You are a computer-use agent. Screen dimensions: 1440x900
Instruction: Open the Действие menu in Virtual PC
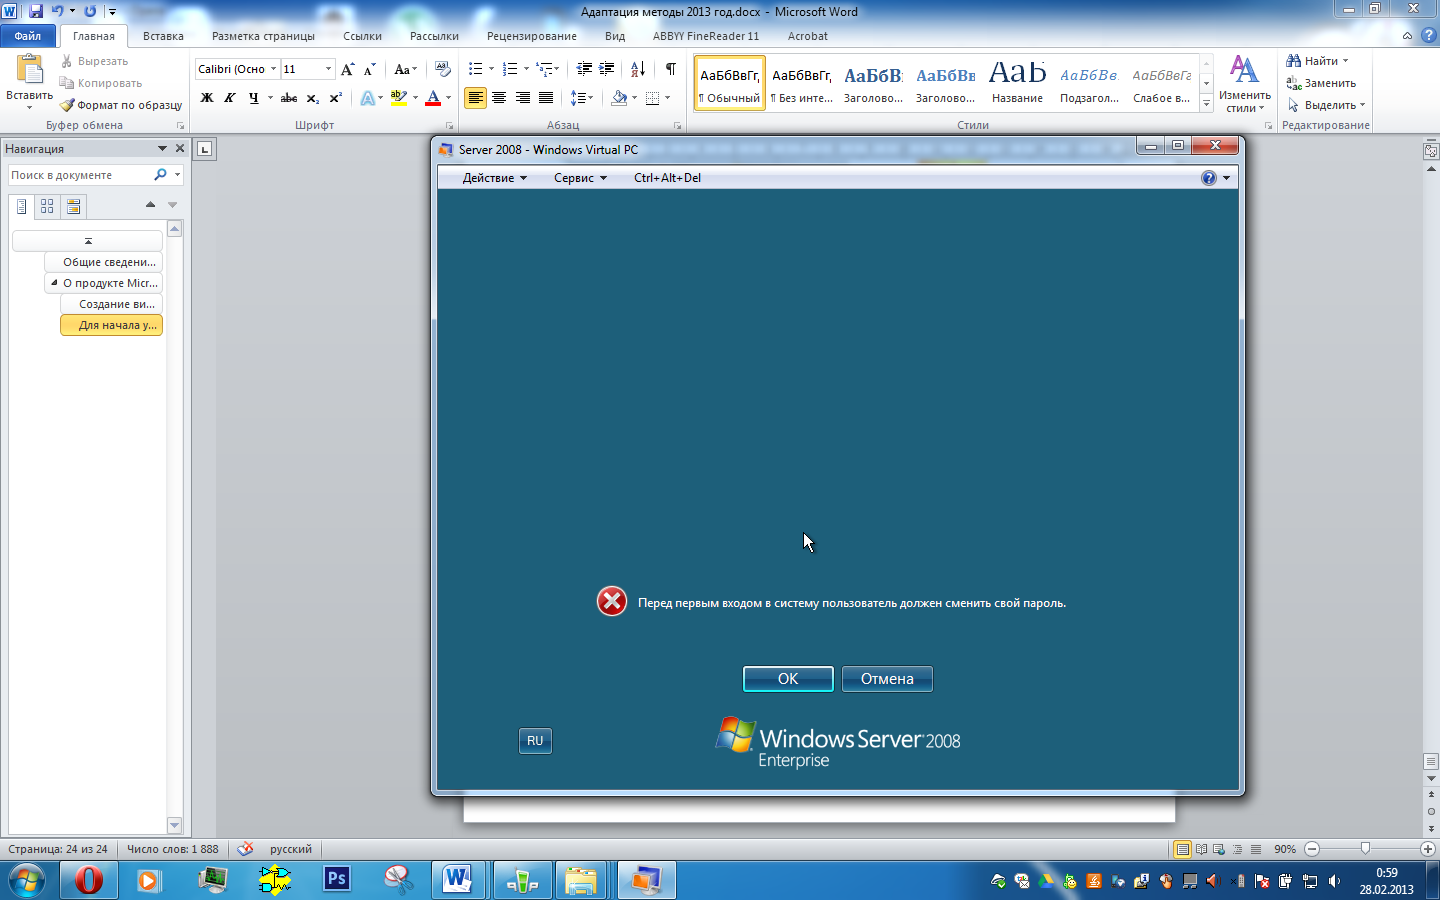[x=494, y=178]
